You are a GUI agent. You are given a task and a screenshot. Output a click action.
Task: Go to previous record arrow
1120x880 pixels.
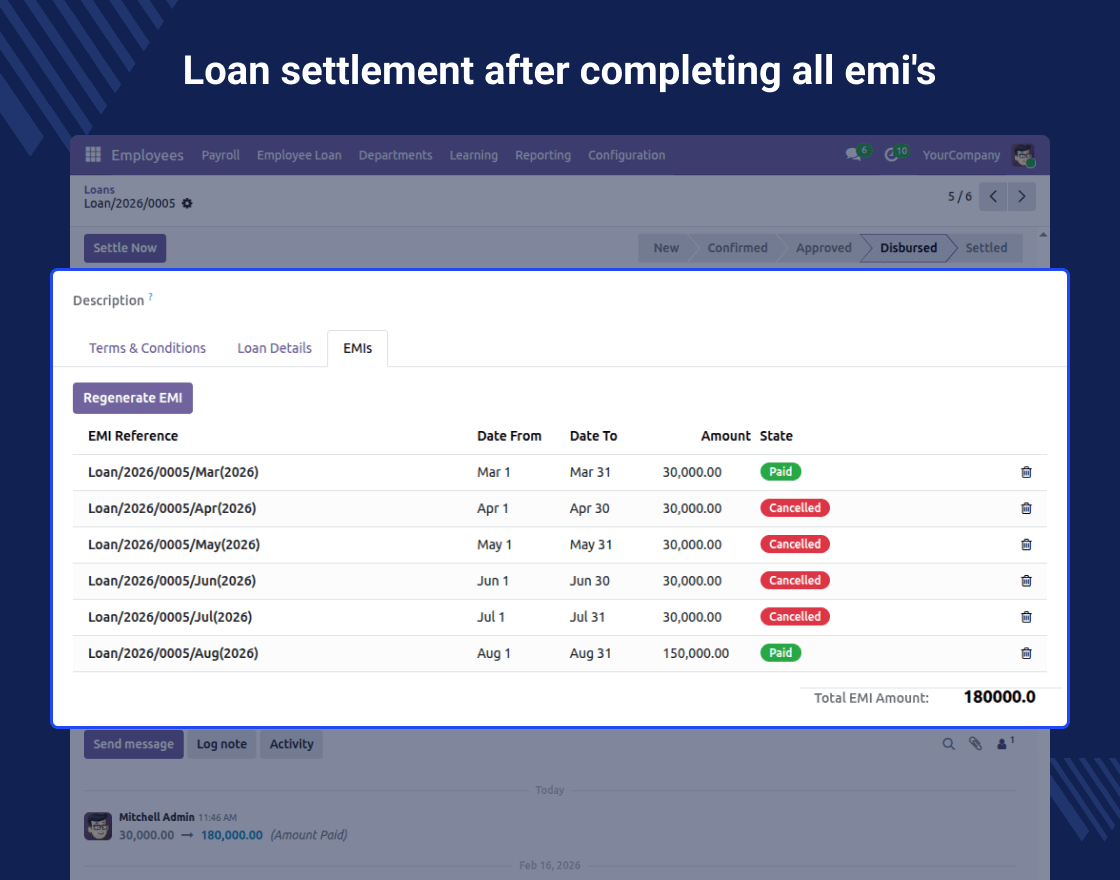click(x=993, y=196)
